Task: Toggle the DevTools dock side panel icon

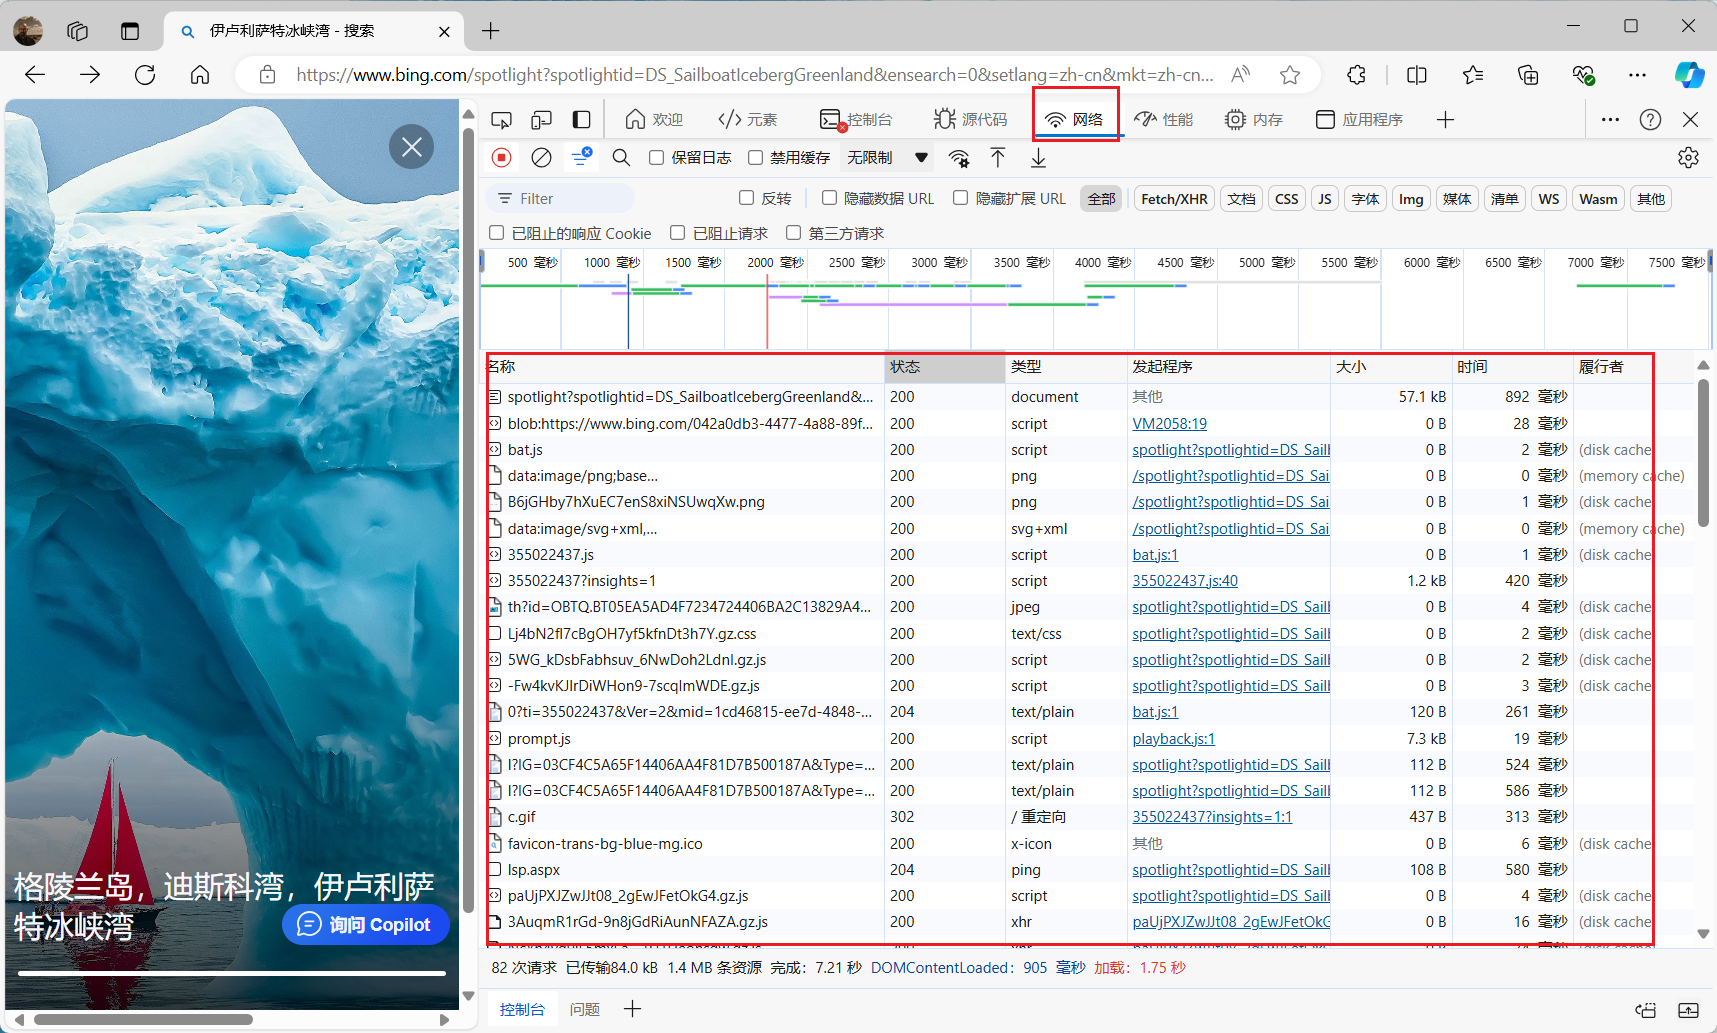Action: 581,120
